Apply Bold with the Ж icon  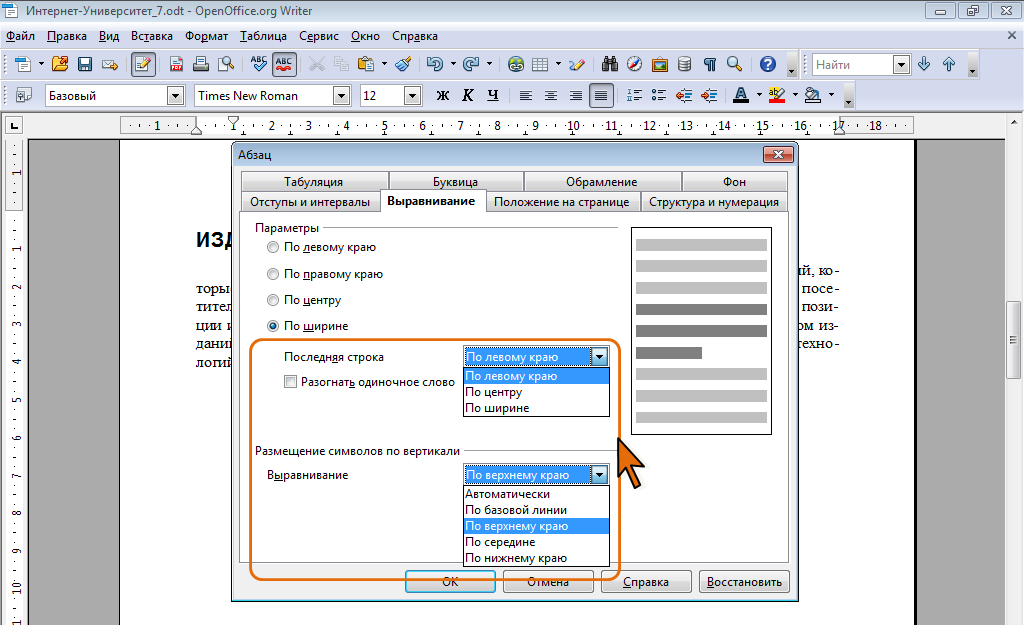pyautogui.click(x=443, y=95)
